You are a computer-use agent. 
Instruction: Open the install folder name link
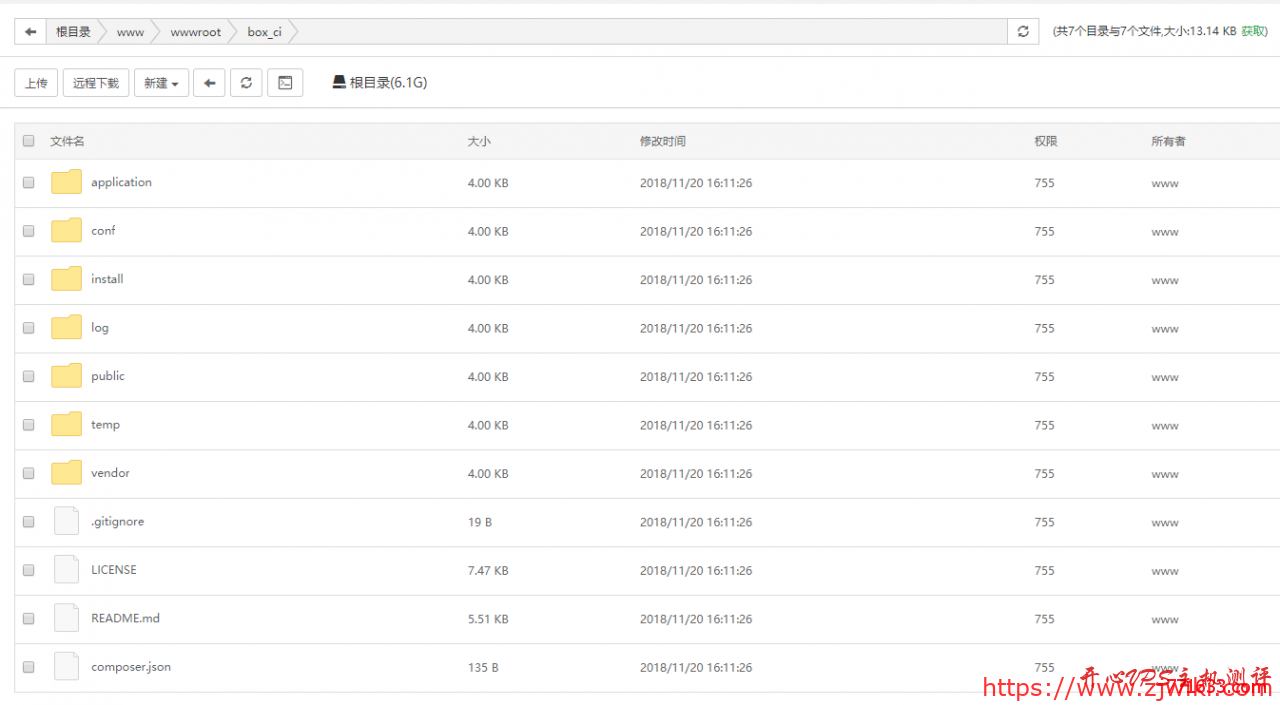[x=107, y=279]
